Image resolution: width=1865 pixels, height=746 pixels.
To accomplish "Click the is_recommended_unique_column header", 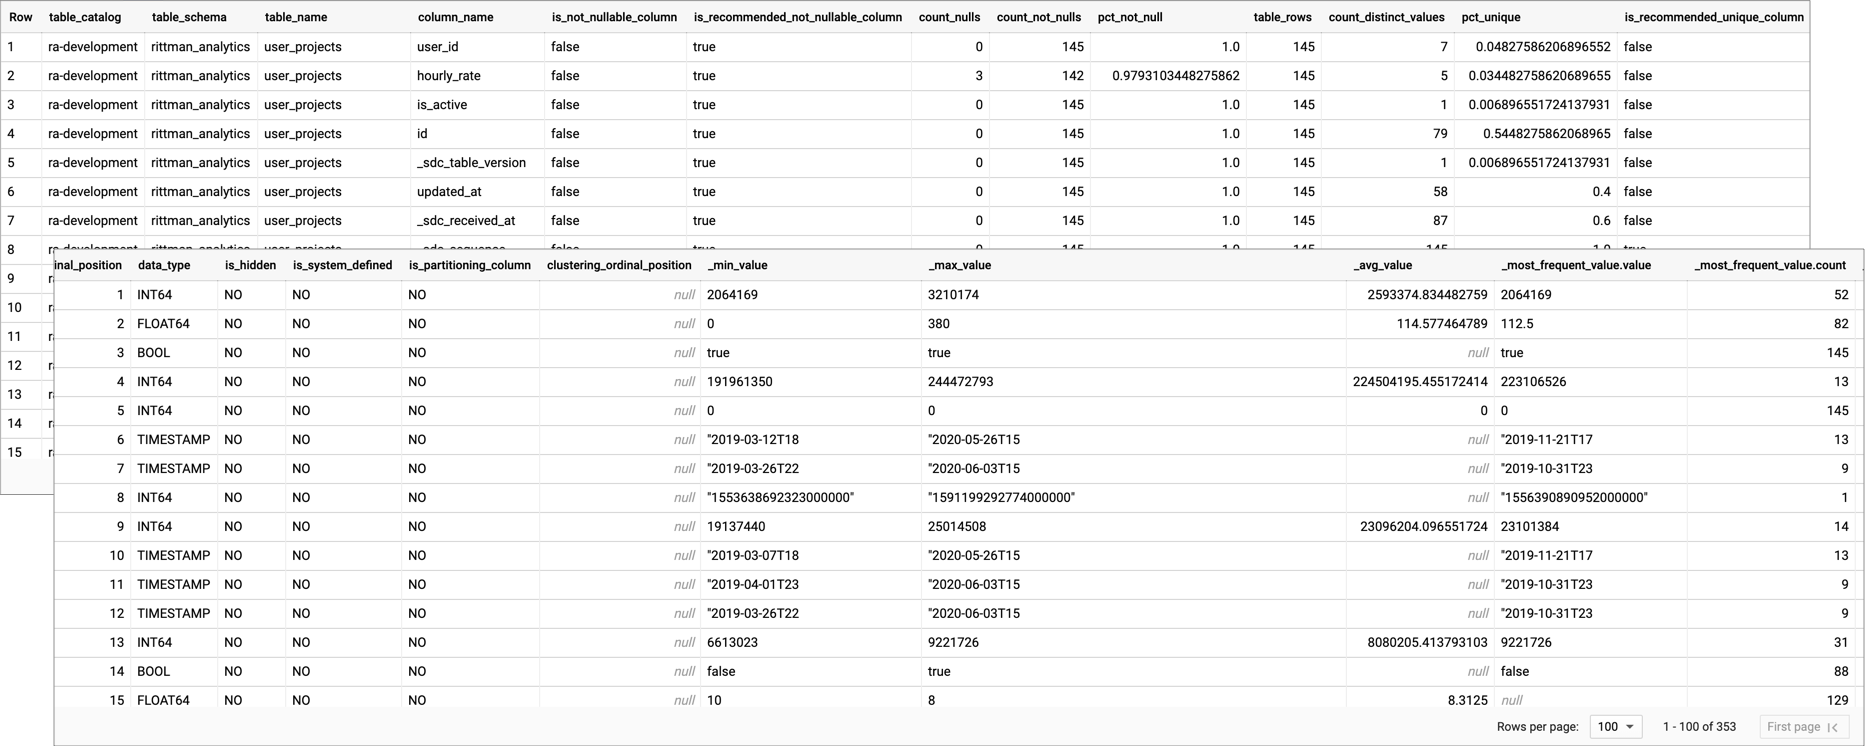I will click(x=1713, y=17).
